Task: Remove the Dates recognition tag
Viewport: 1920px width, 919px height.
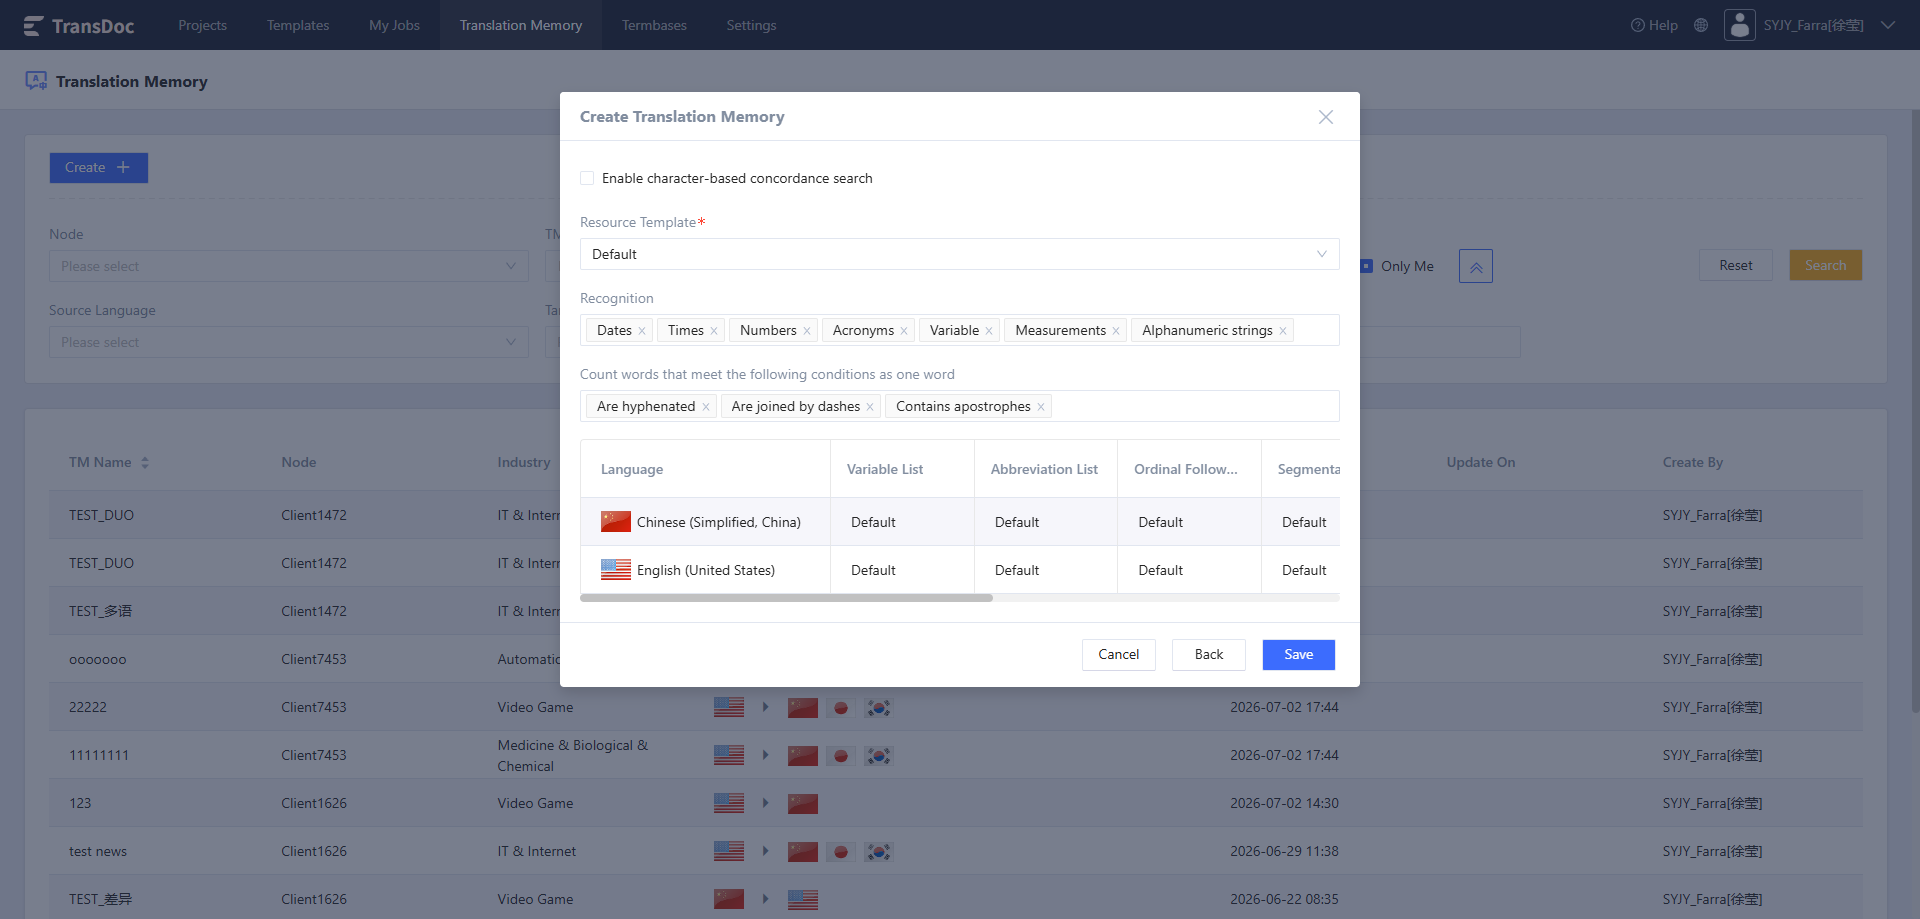Action: (642, 331)
